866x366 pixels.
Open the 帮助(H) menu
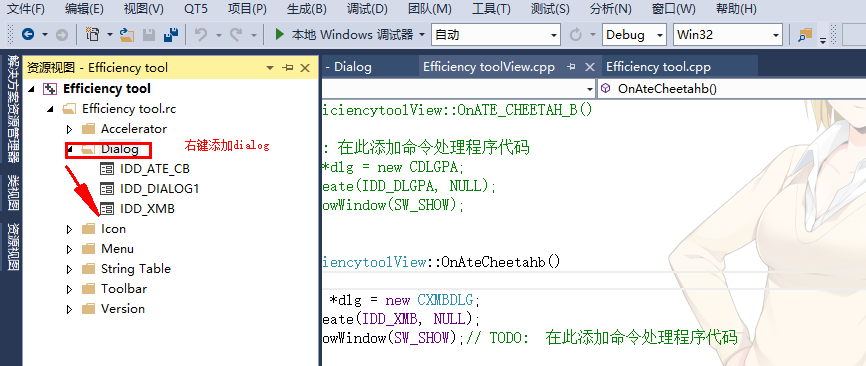click(x=736, y=9)
